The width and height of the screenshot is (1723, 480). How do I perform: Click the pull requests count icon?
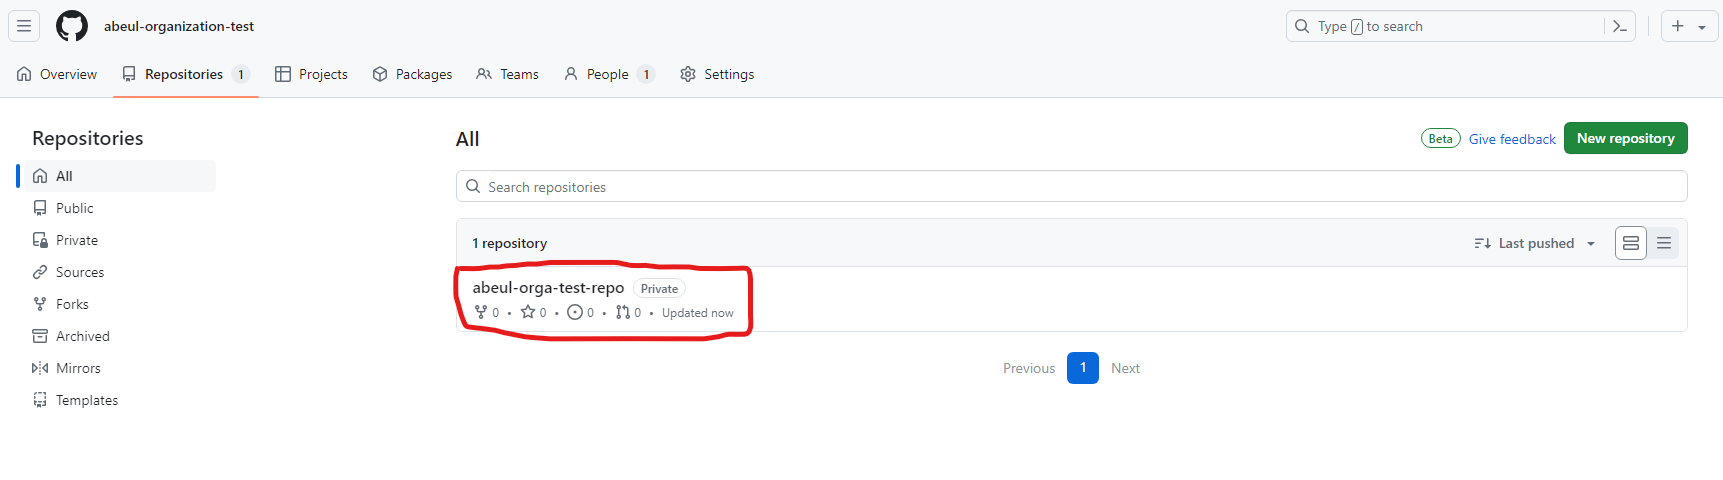[x=623, y=312]
